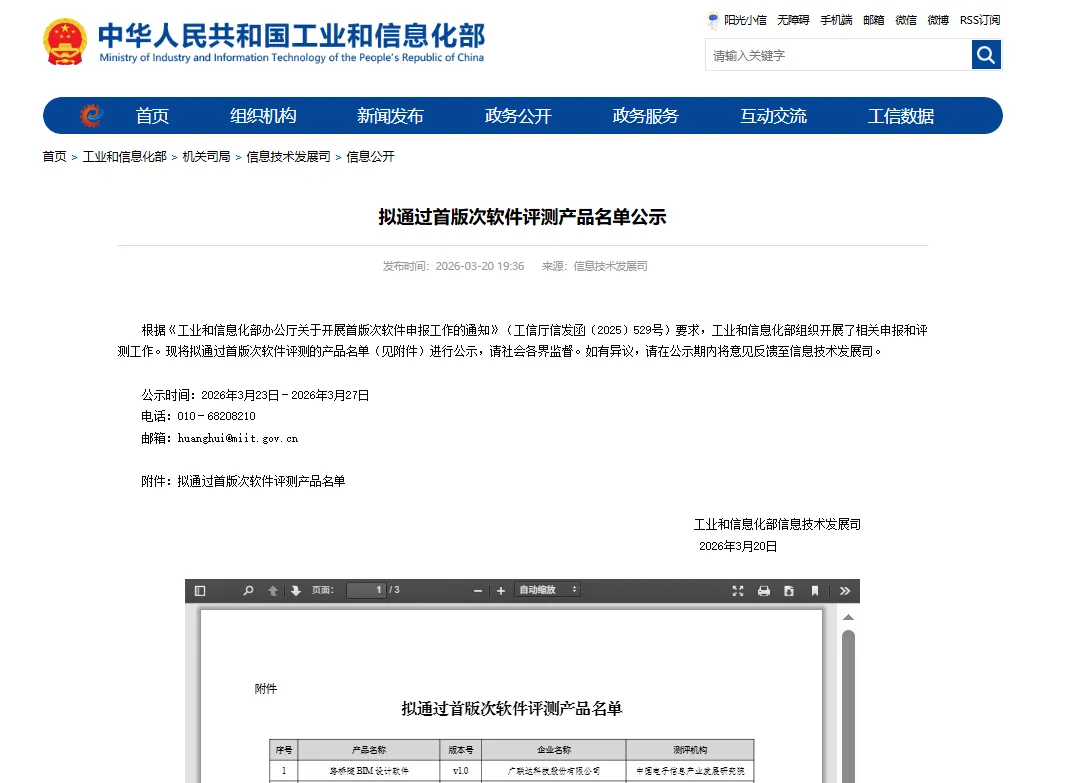
Task: Click the PDF table header 版本号
Action: (461, 750)
